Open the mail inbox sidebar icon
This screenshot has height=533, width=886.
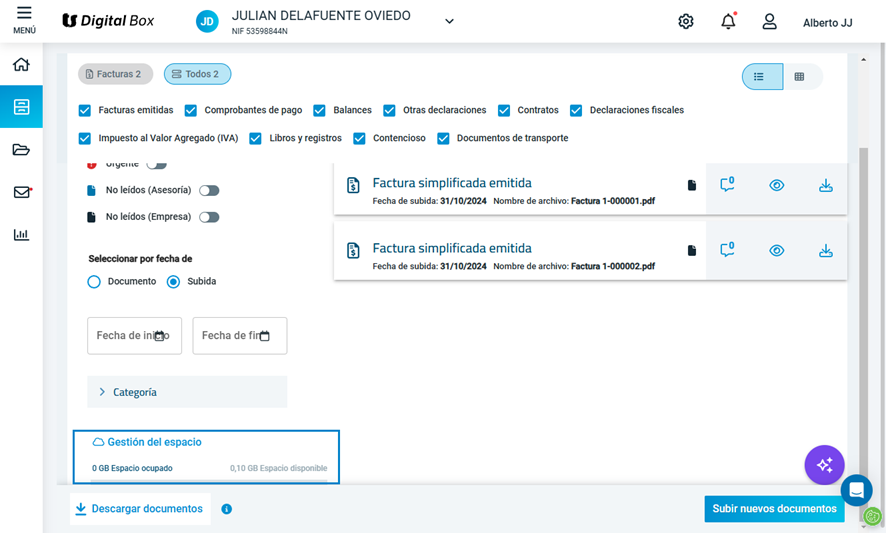(21, 192)
